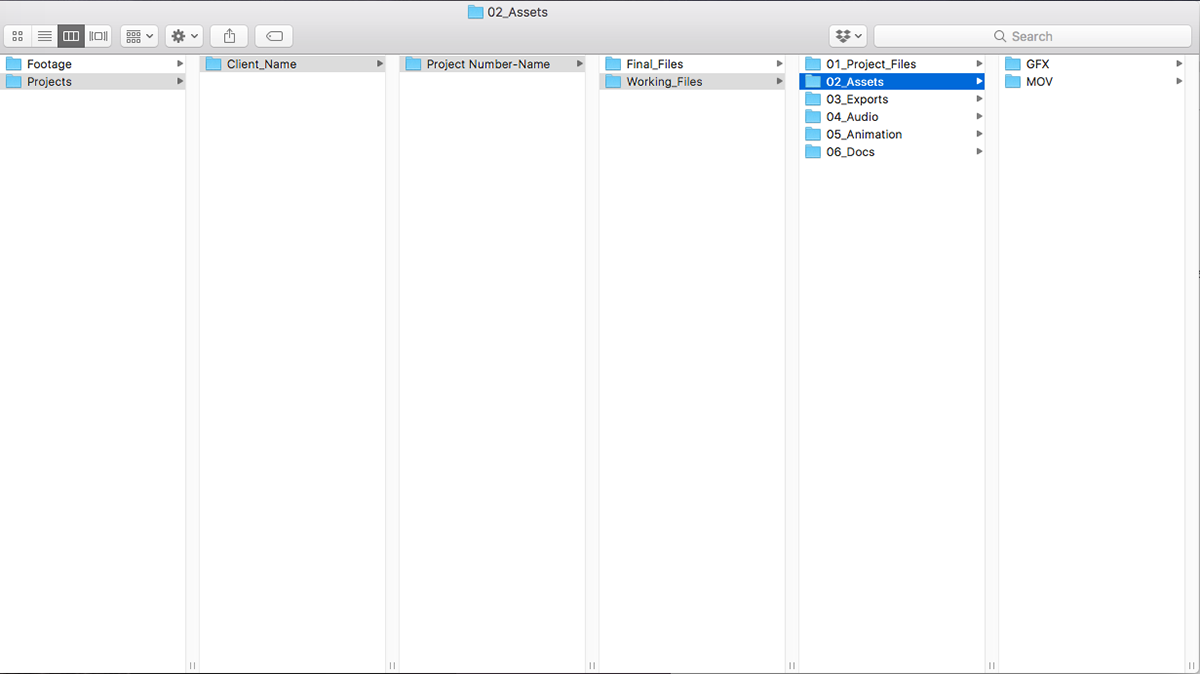Click the Project Number-Name folder icon
This screenshot has height=674, width=1200.
point(414,64)
